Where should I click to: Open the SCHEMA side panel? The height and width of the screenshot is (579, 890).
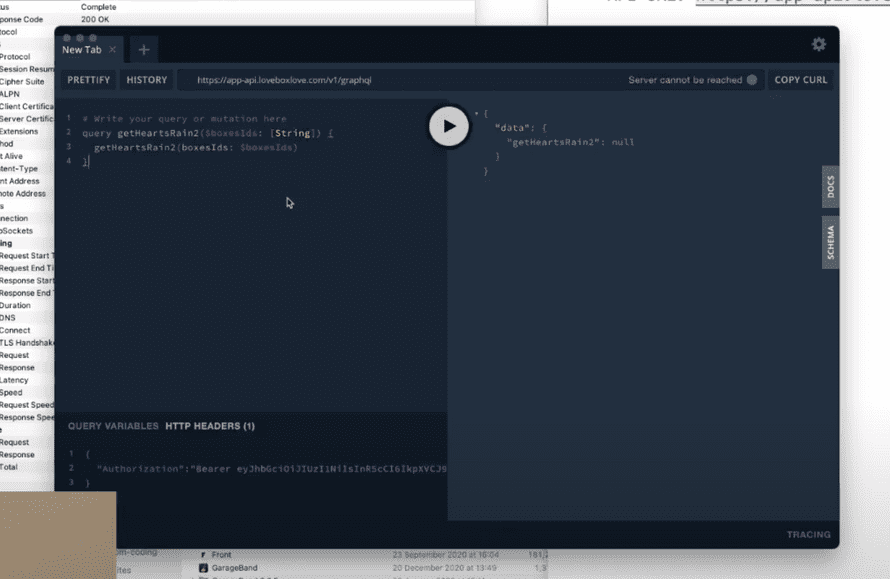pyautogui.click(x=830, y=242)
